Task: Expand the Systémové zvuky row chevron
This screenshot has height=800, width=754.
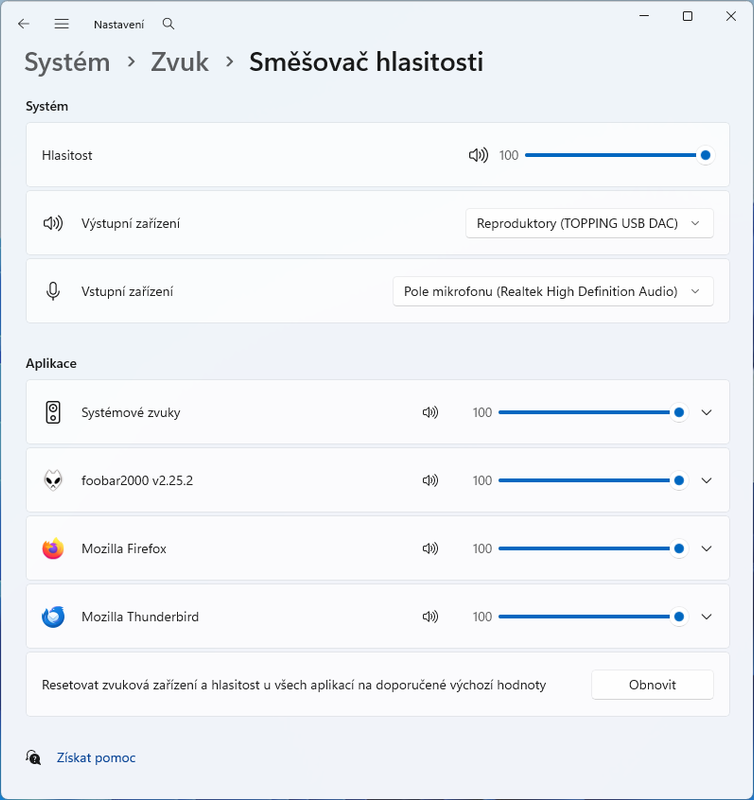Action: tap(707, 412)
